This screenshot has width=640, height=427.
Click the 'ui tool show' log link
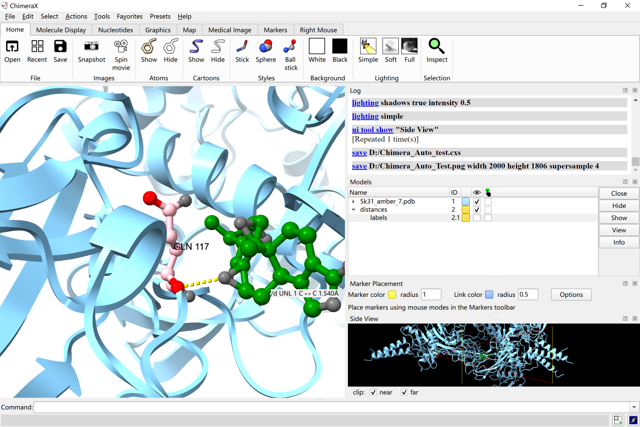372,129
